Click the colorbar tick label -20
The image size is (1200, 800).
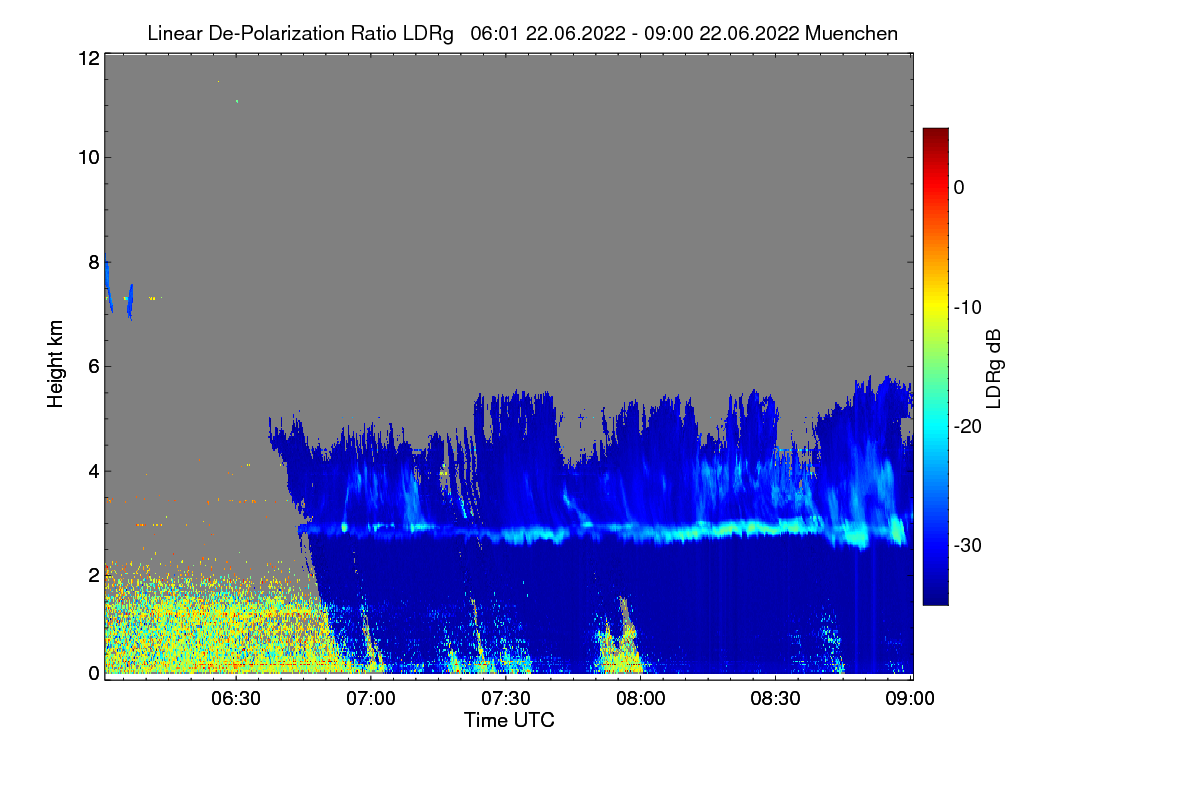click(x=967, y=426)
